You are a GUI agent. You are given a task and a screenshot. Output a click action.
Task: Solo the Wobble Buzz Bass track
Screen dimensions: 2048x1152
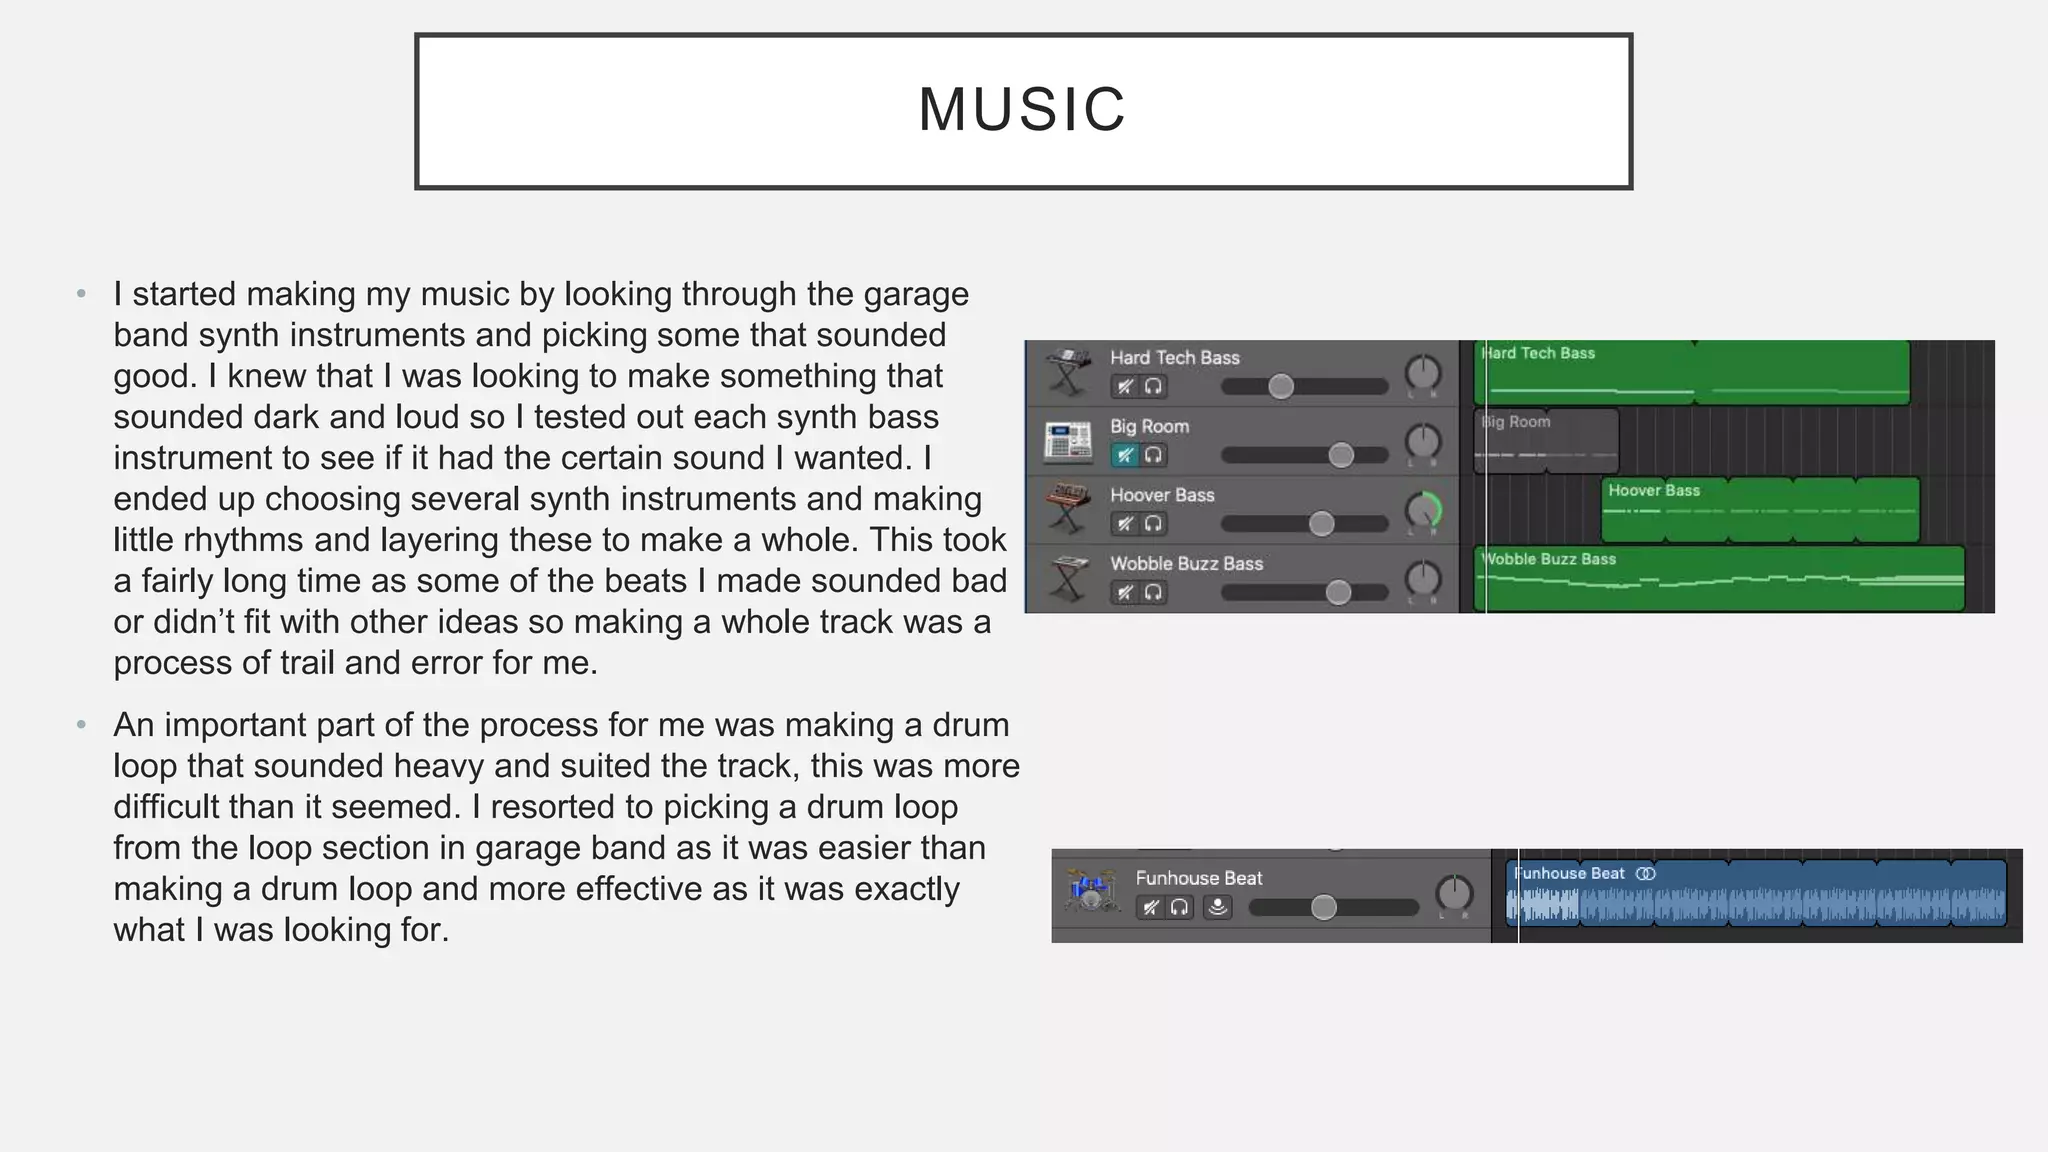[1153, 592]
